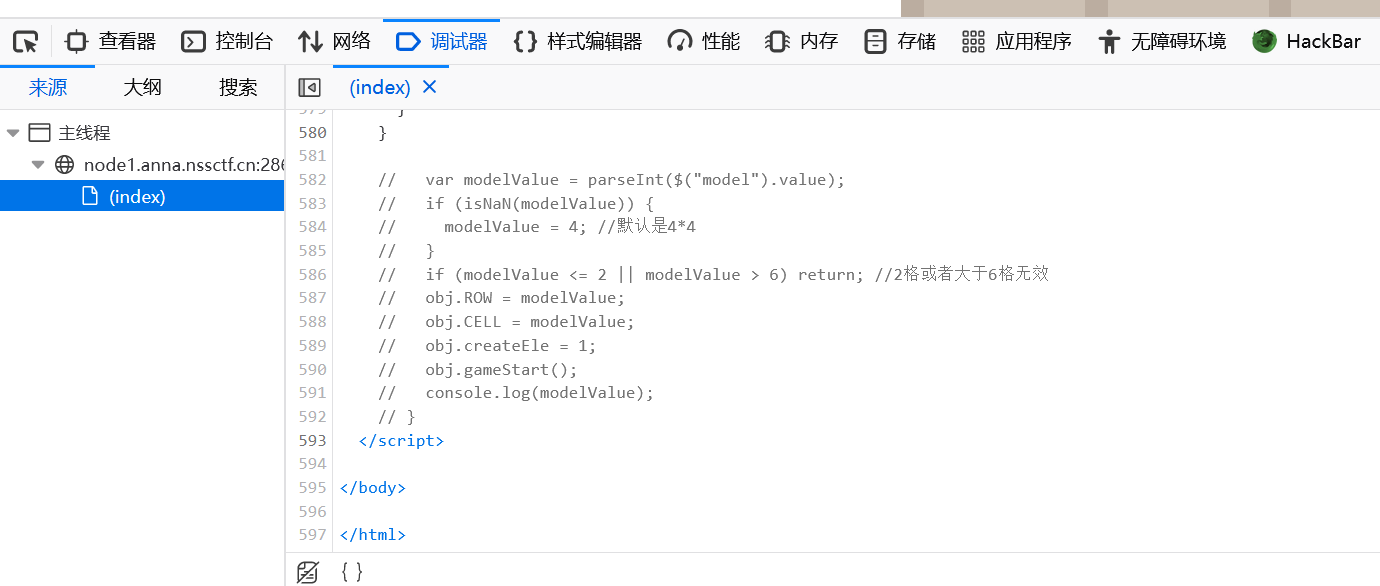The image size is (1380, 586).
Task: Collapse the 主线程 tree node
Action: [13, 133]
